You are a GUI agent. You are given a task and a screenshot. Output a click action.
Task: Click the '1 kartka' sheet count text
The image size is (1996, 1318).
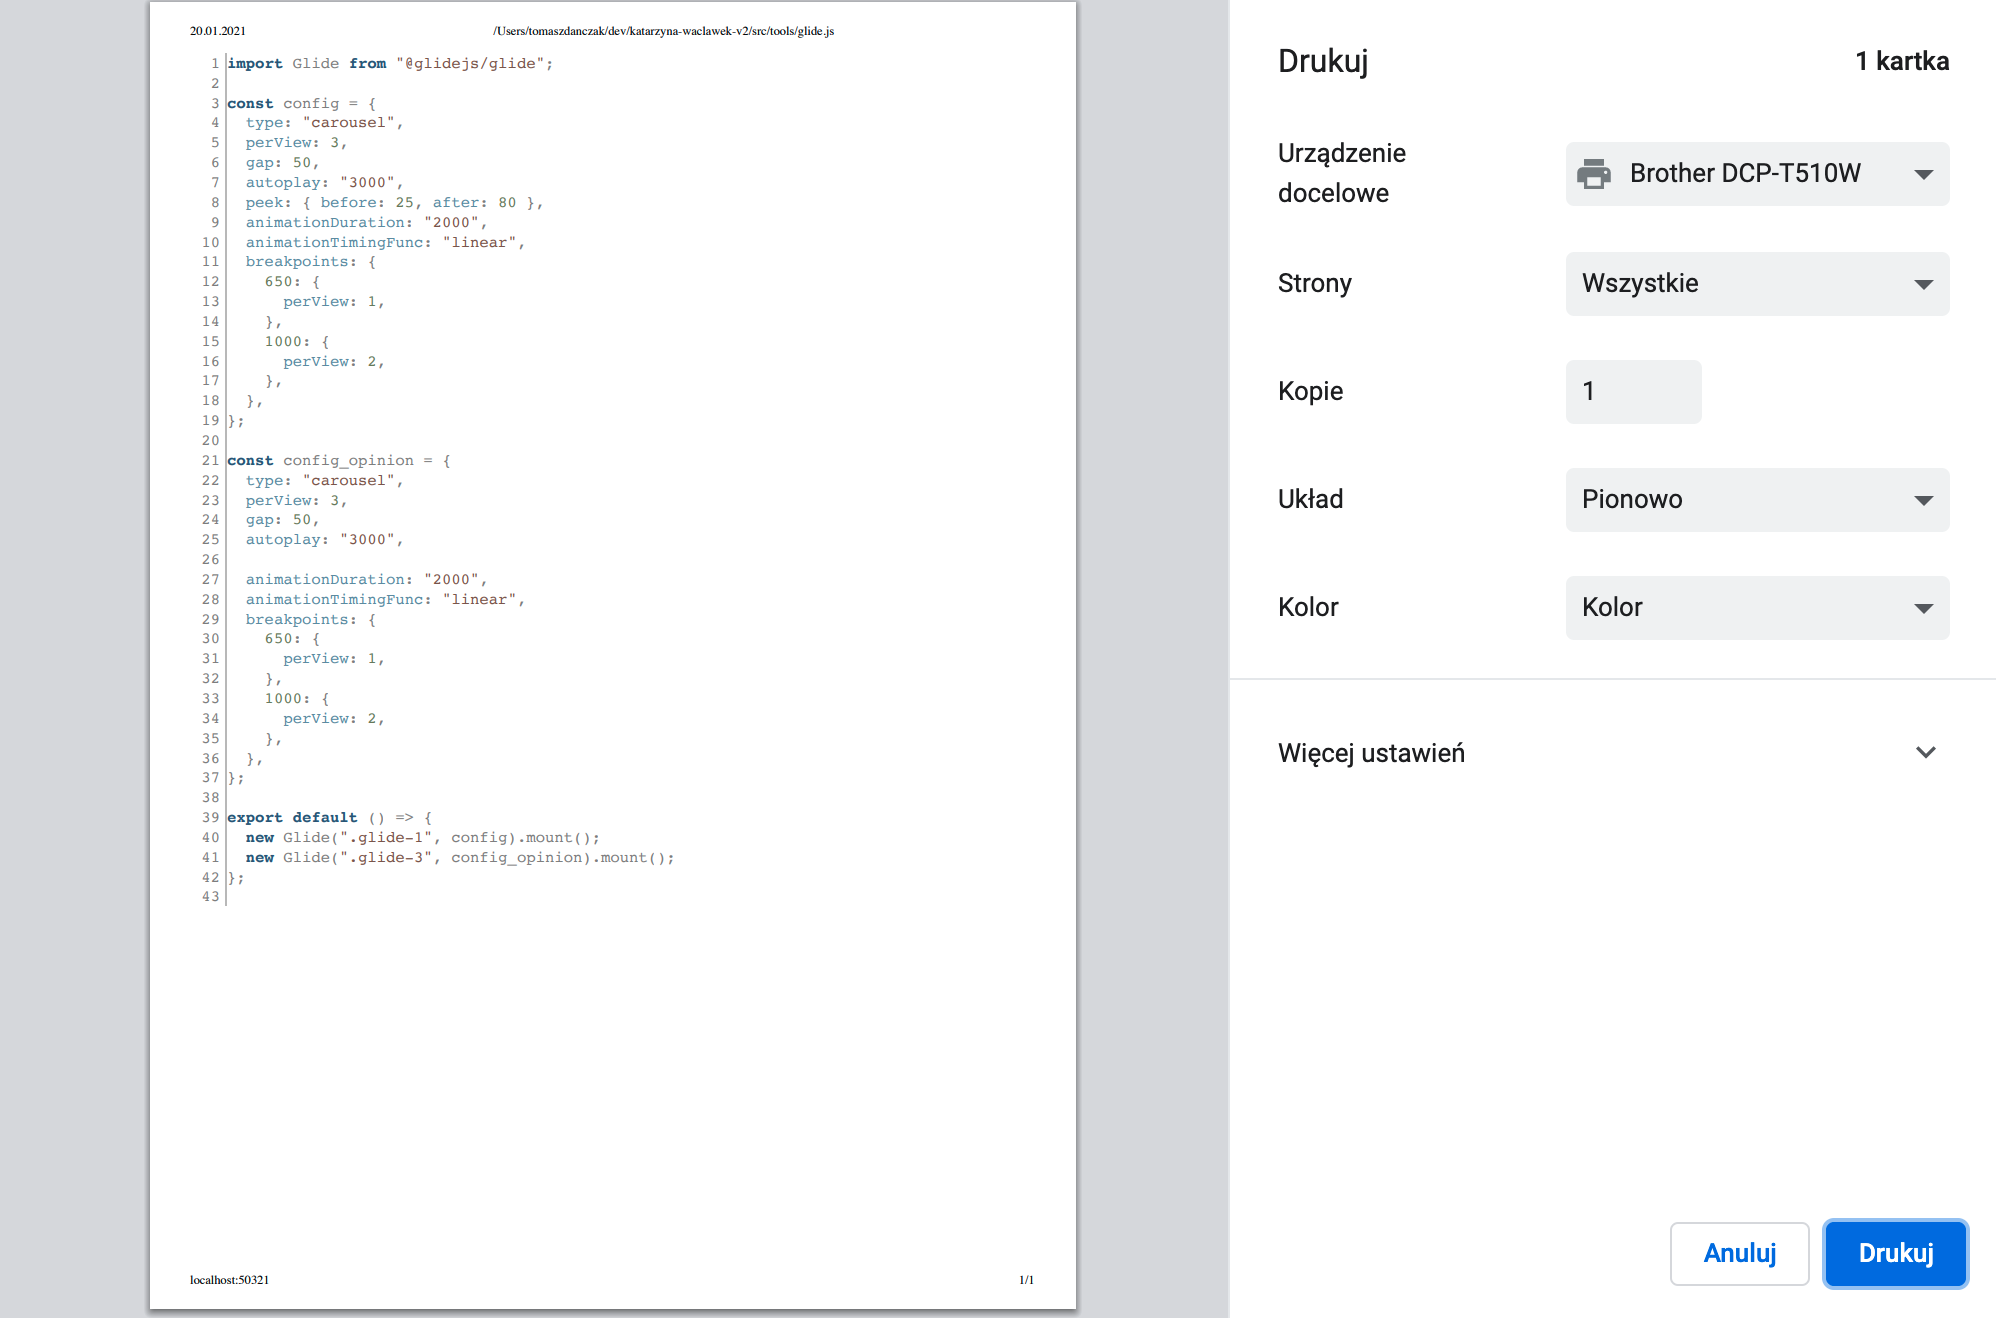pyautogui.click(x=1902, y=62)
